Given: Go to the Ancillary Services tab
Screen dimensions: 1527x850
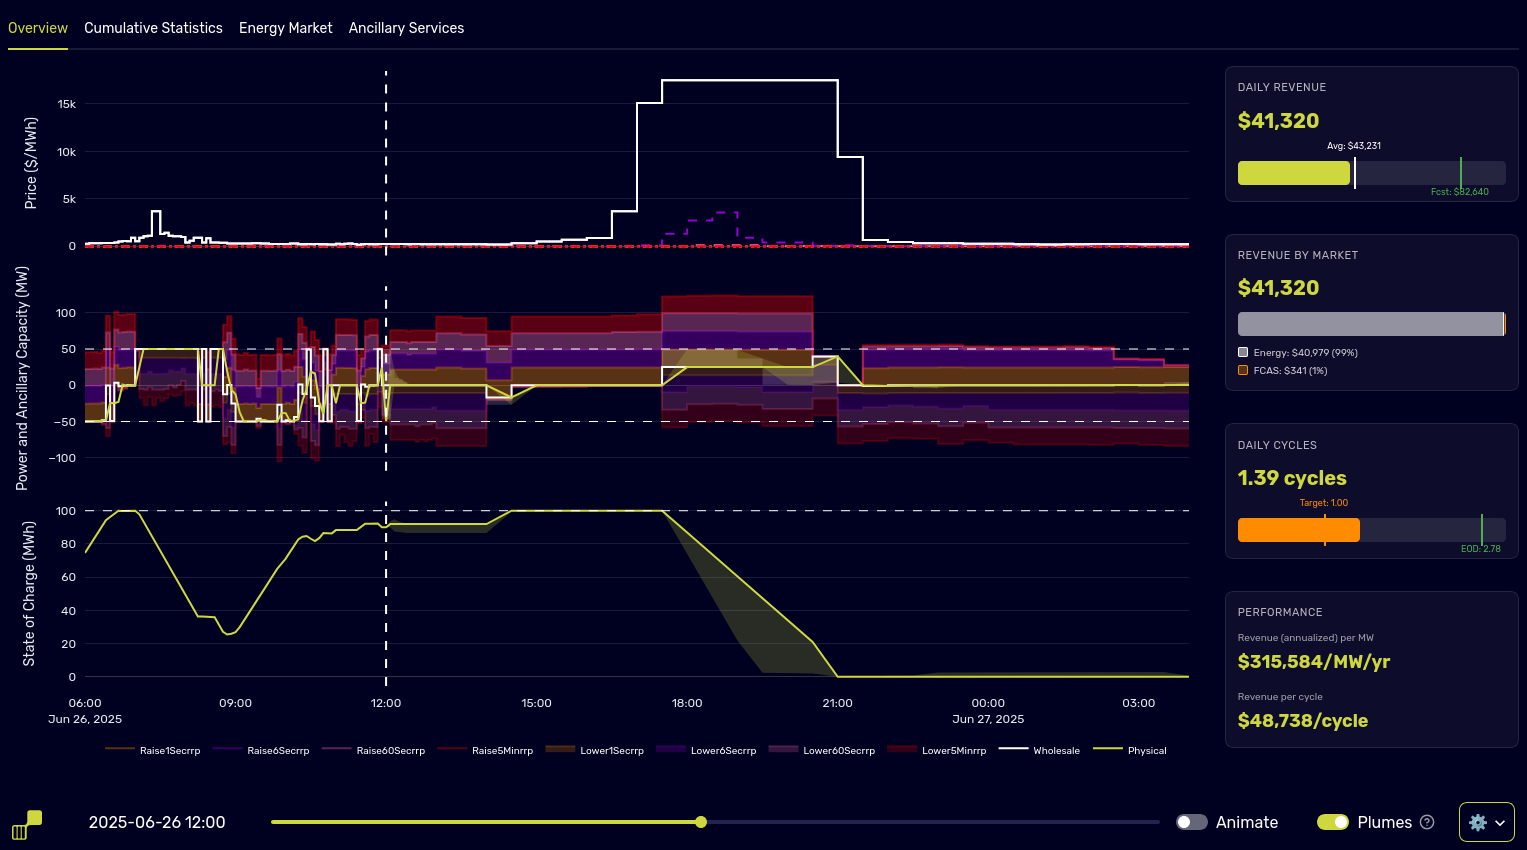Looking at the screenshot, I should tap(406, 28).
